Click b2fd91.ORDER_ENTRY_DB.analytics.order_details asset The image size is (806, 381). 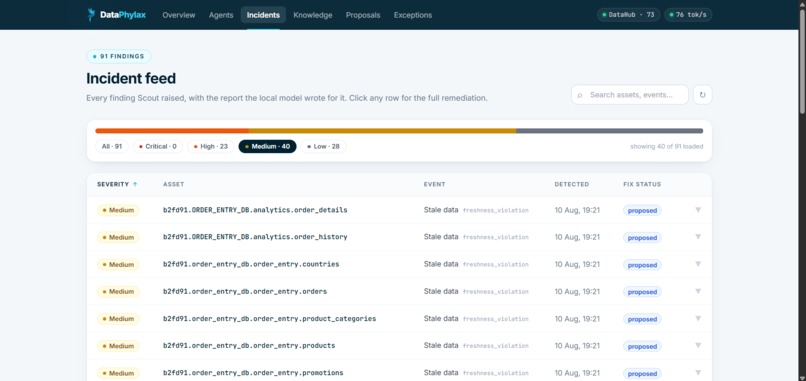click(255, 210)
